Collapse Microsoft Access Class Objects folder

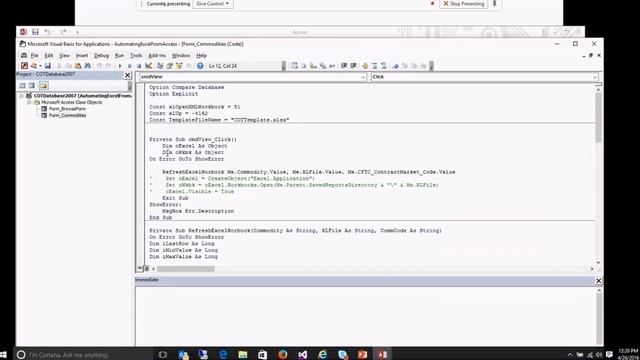(29, 102)
